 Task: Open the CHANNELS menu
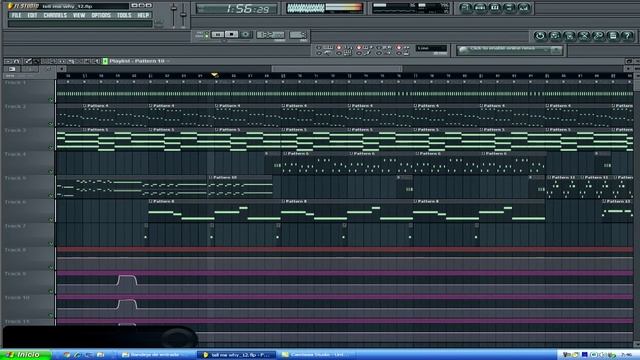55,15
